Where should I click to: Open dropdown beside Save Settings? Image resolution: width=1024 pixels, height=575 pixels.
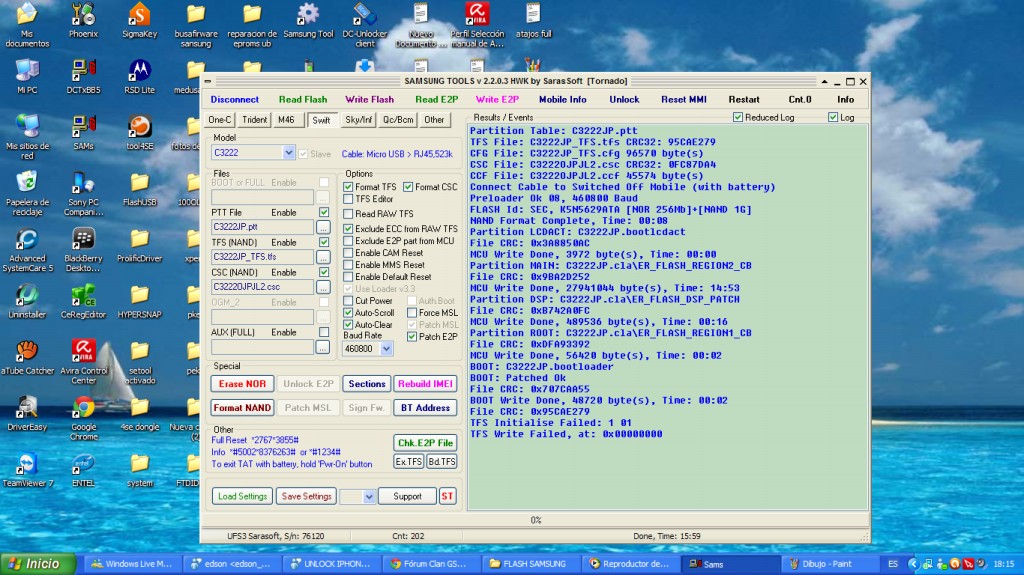[368, 497]
